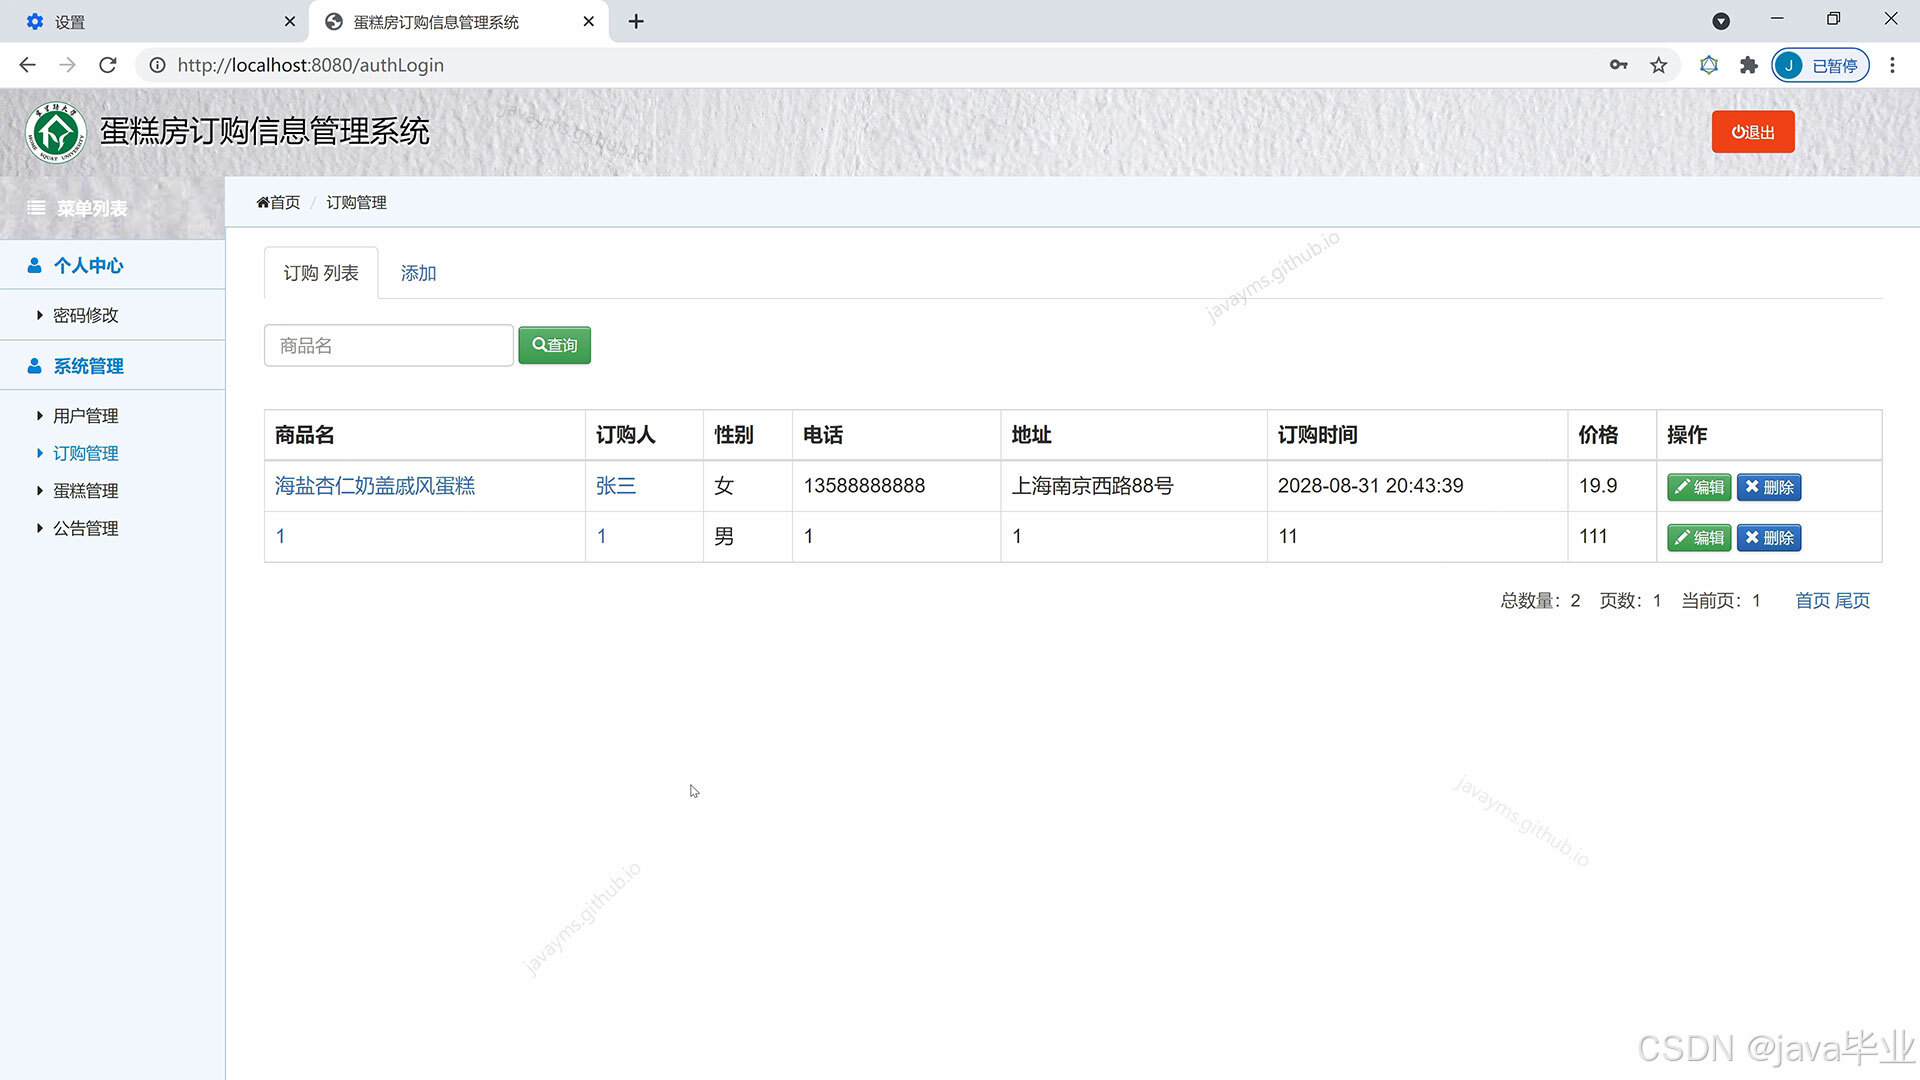The height and width of the screenshot is (1080, 1920).
Task: Open profile button 已暂停
Action: (1820, 65)
